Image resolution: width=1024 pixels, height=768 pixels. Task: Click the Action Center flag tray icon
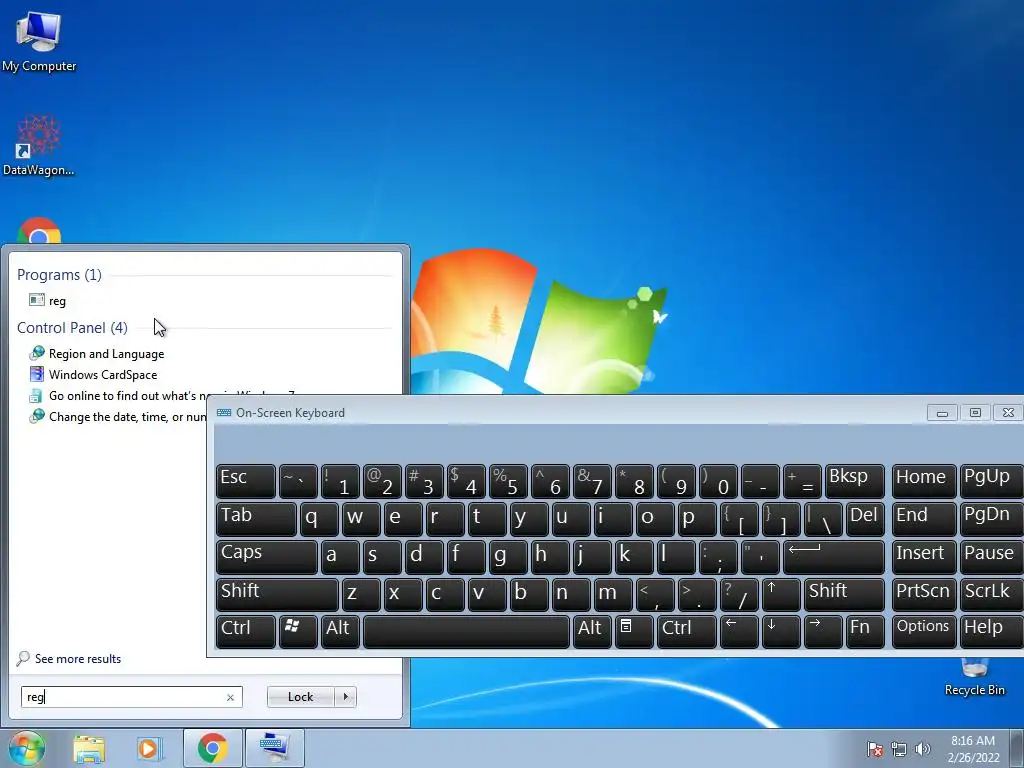[874, 749]
